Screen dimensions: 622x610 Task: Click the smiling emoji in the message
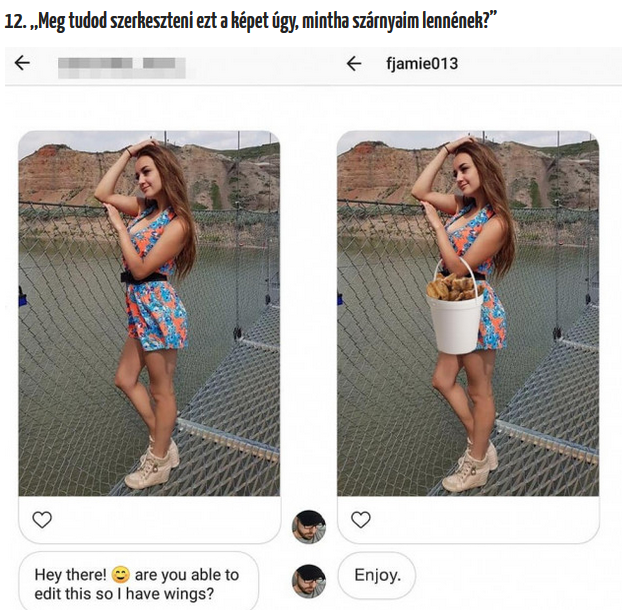[x=121, y=574]
